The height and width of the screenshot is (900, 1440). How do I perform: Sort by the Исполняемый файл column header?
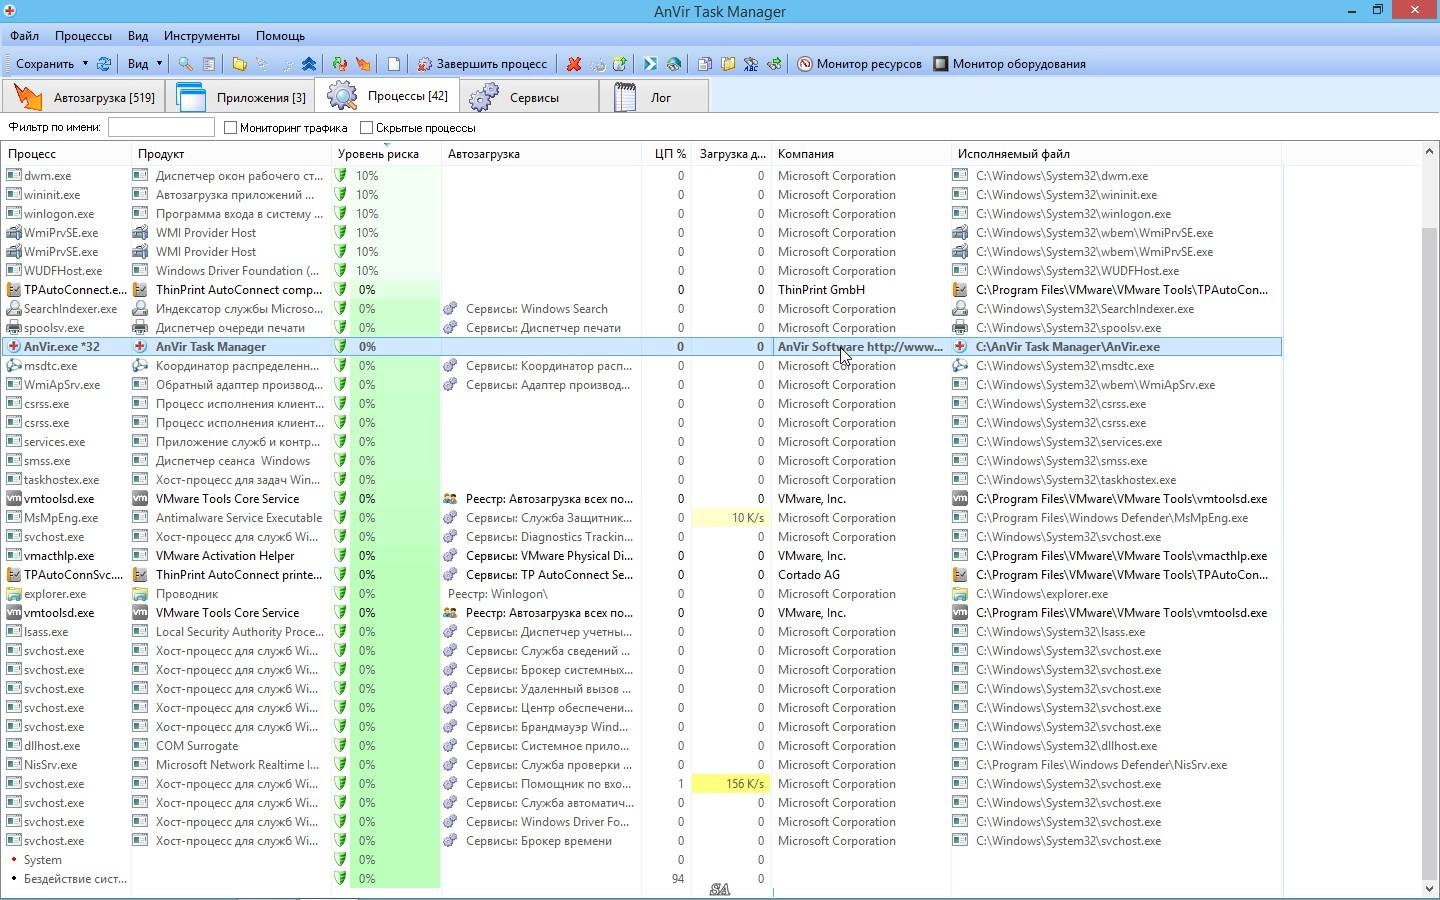1116,153
